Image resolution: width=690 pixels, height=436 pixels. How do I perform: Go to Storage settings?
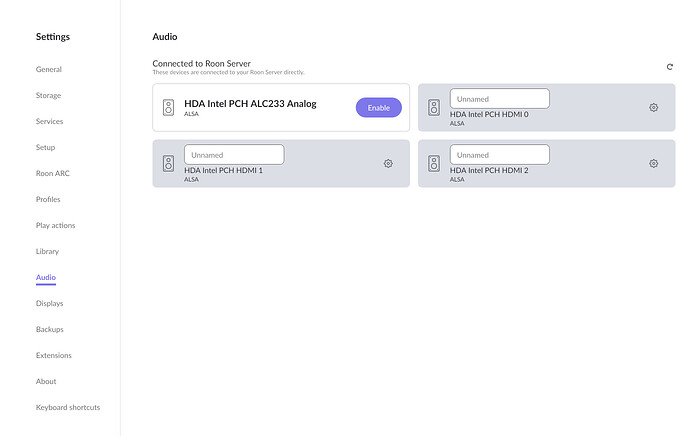pyautogui.click(x=48, y=96)
